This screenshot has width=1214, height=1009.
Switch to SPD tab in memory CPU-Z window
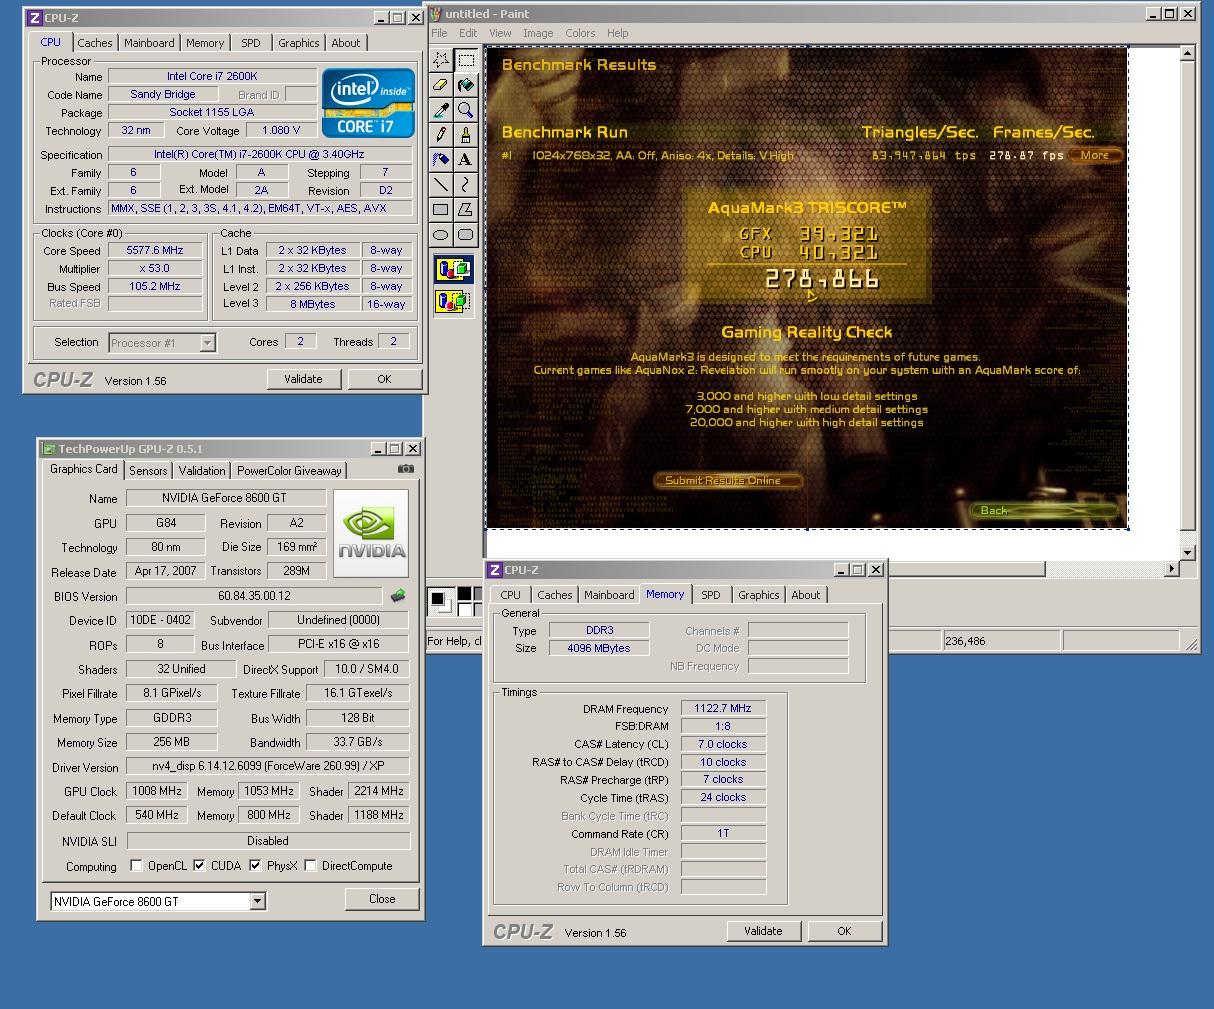tap(711, 595)
